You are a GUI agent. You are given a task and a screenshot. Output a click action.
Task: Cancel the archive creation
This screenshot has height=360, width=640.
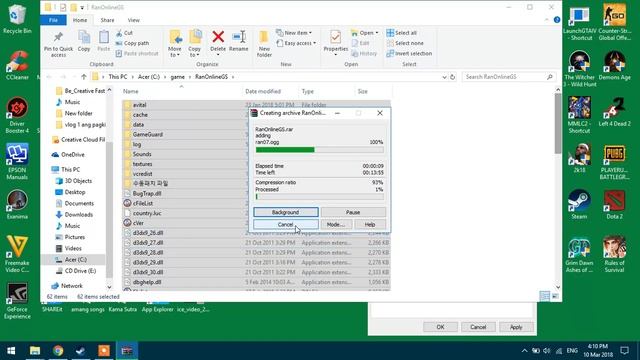tap(286, 224)
